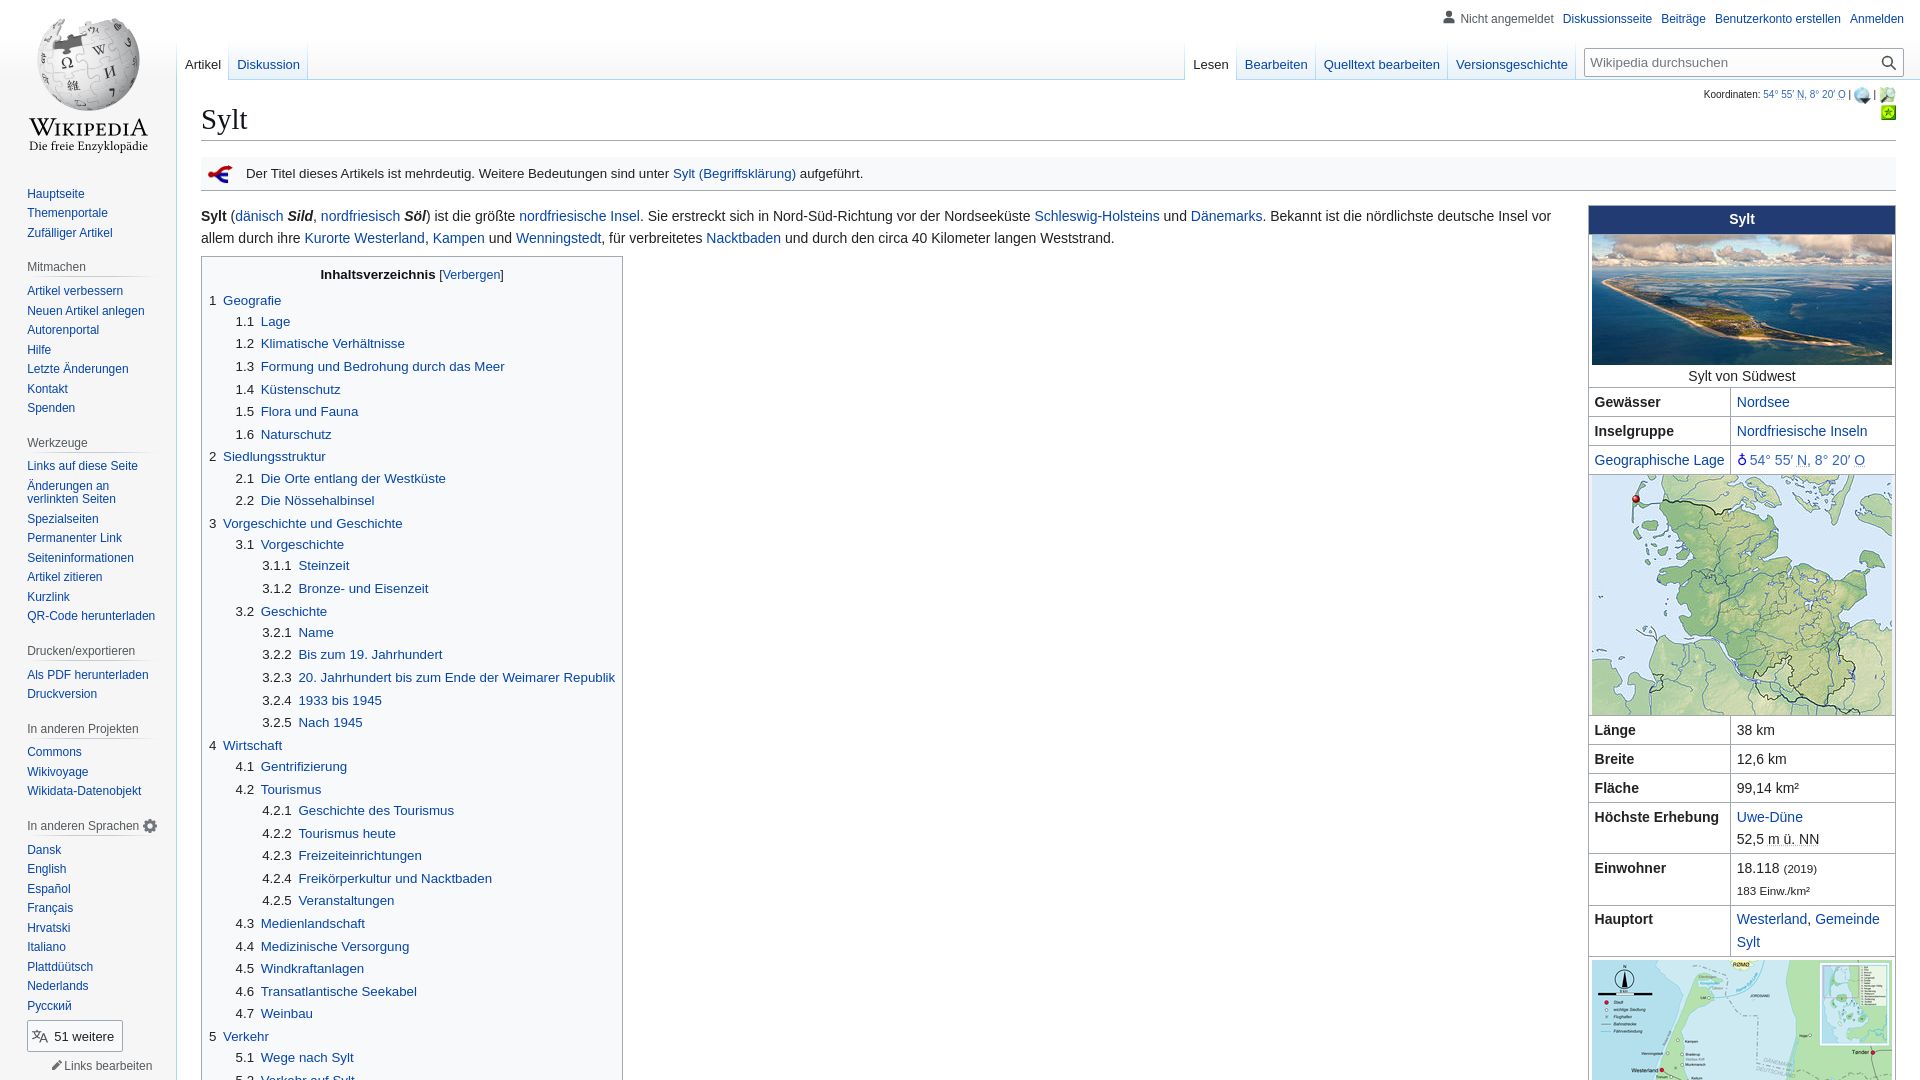The height and width of the screenshot is (1080, 1920).
Task: Click the map pin location icon
Action: [1742, 460]
